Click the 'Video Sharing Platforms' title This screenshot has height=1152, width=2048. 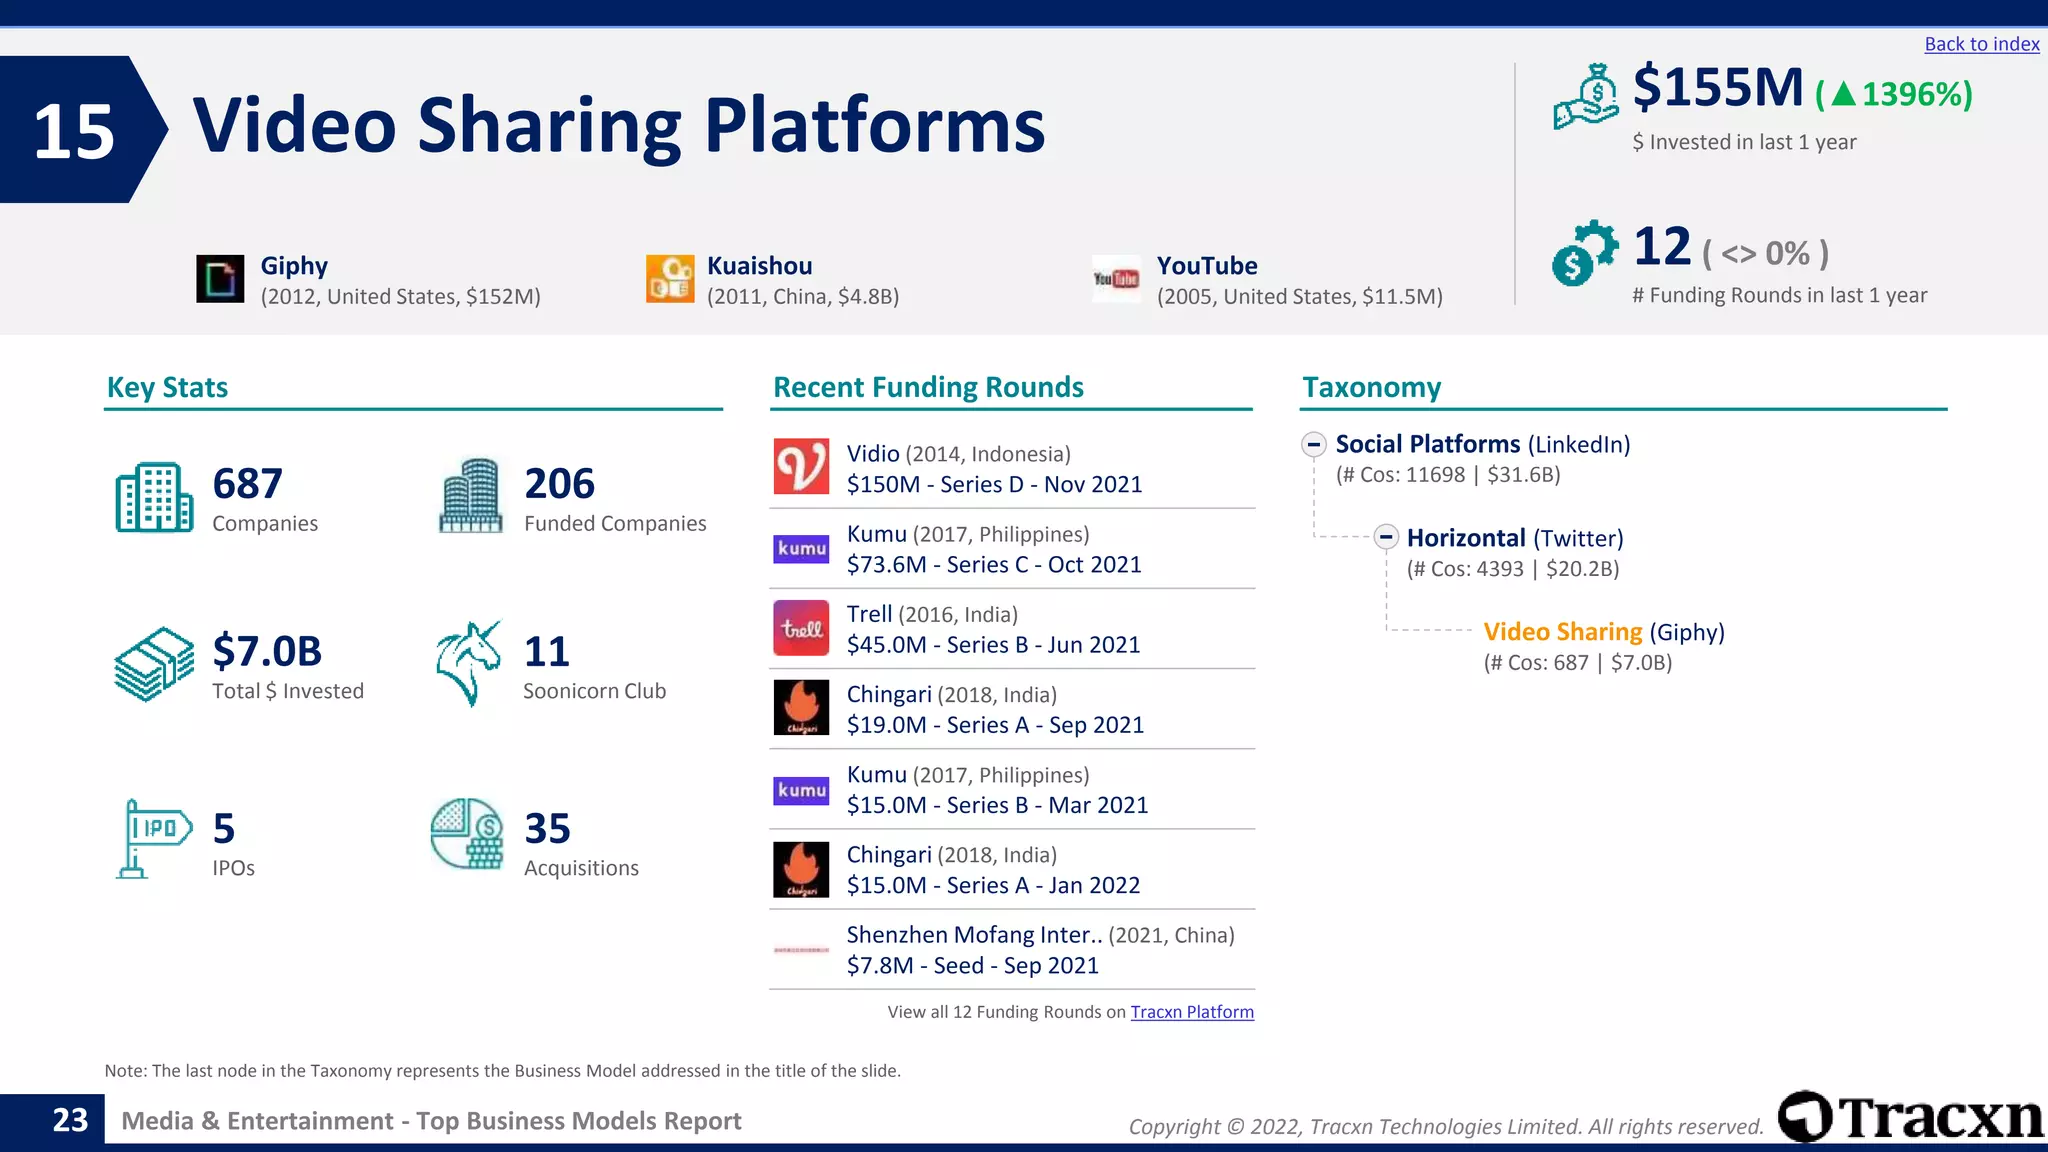click(619, 127)
